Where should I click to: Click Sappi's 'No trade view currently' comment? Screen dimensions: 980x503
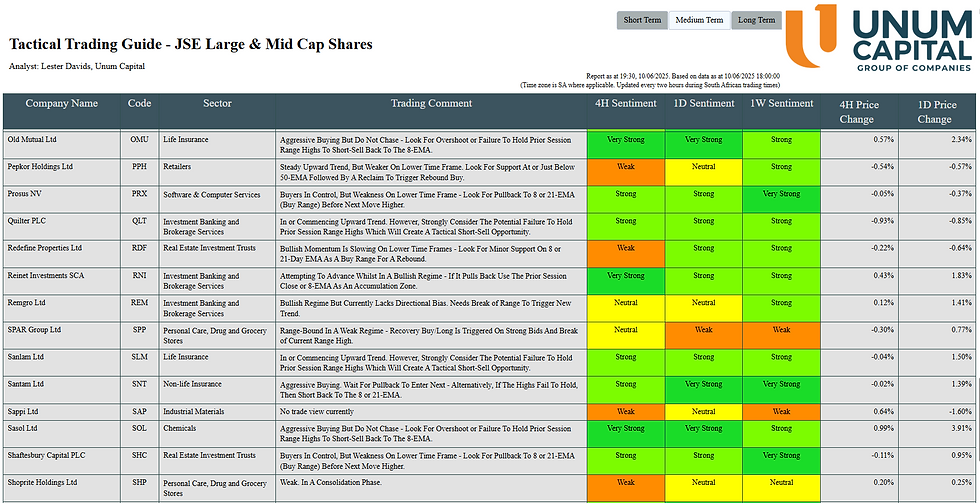point(317,412)
